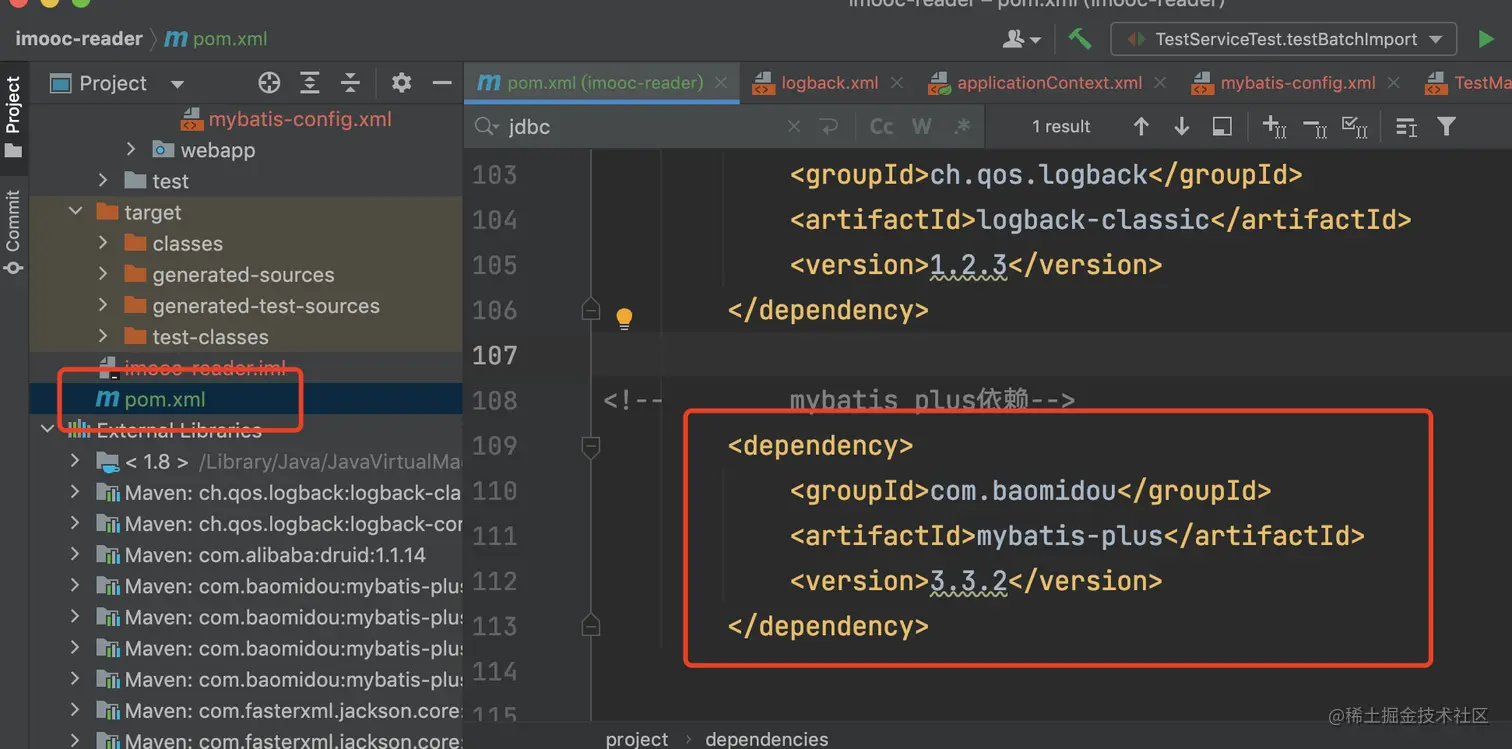Click the lines icon left of the funnel filter
This screenshot has height=749, width=1512.
1406,127
